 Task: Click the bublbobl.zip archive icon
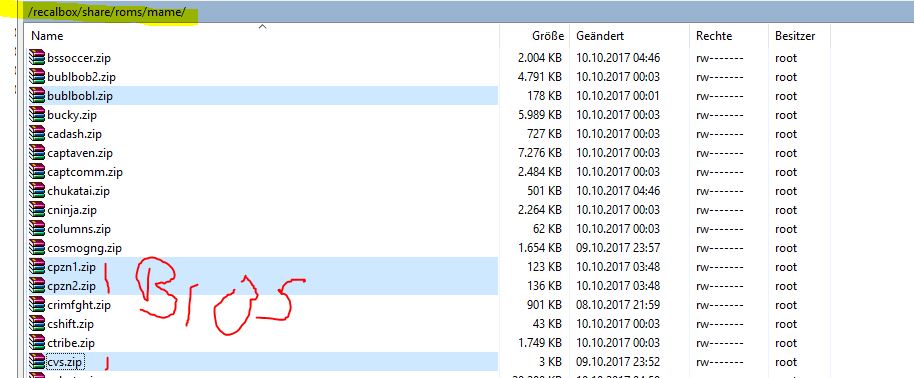[x=37, y=96]
